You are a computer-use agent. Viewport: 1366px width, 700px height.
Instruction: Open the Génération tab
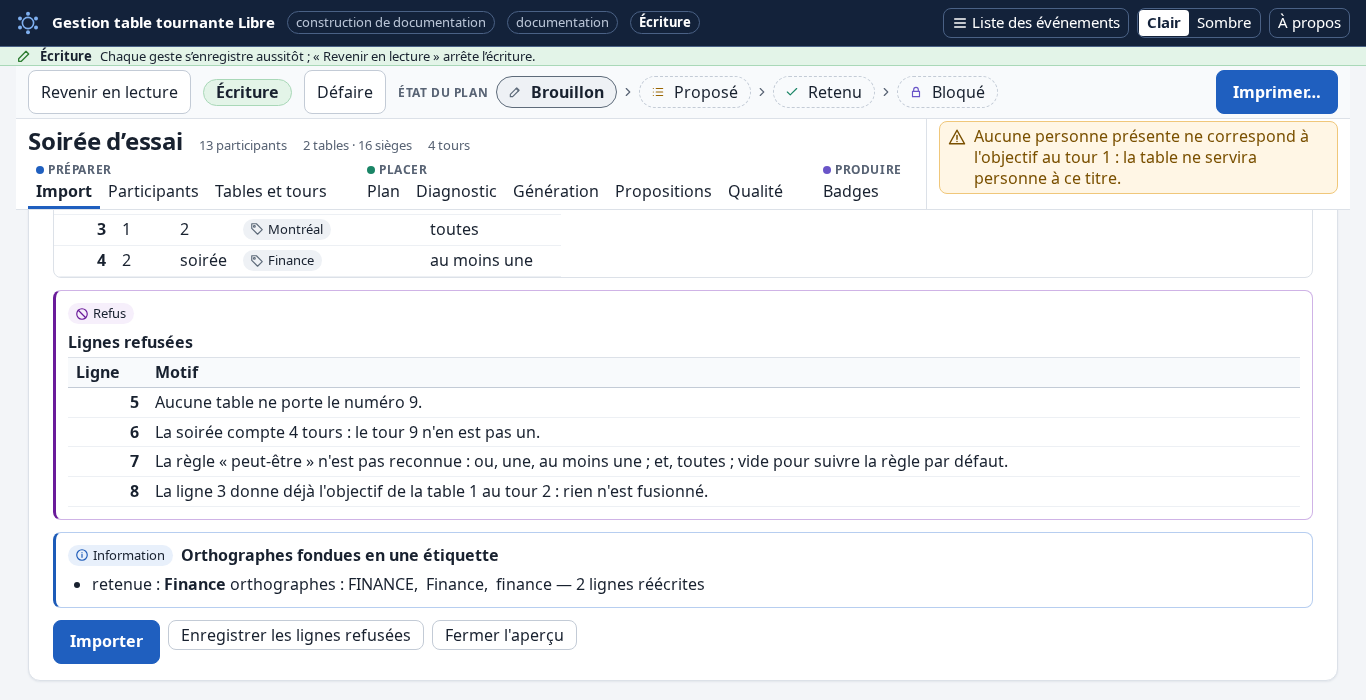(x=556, y=191)
